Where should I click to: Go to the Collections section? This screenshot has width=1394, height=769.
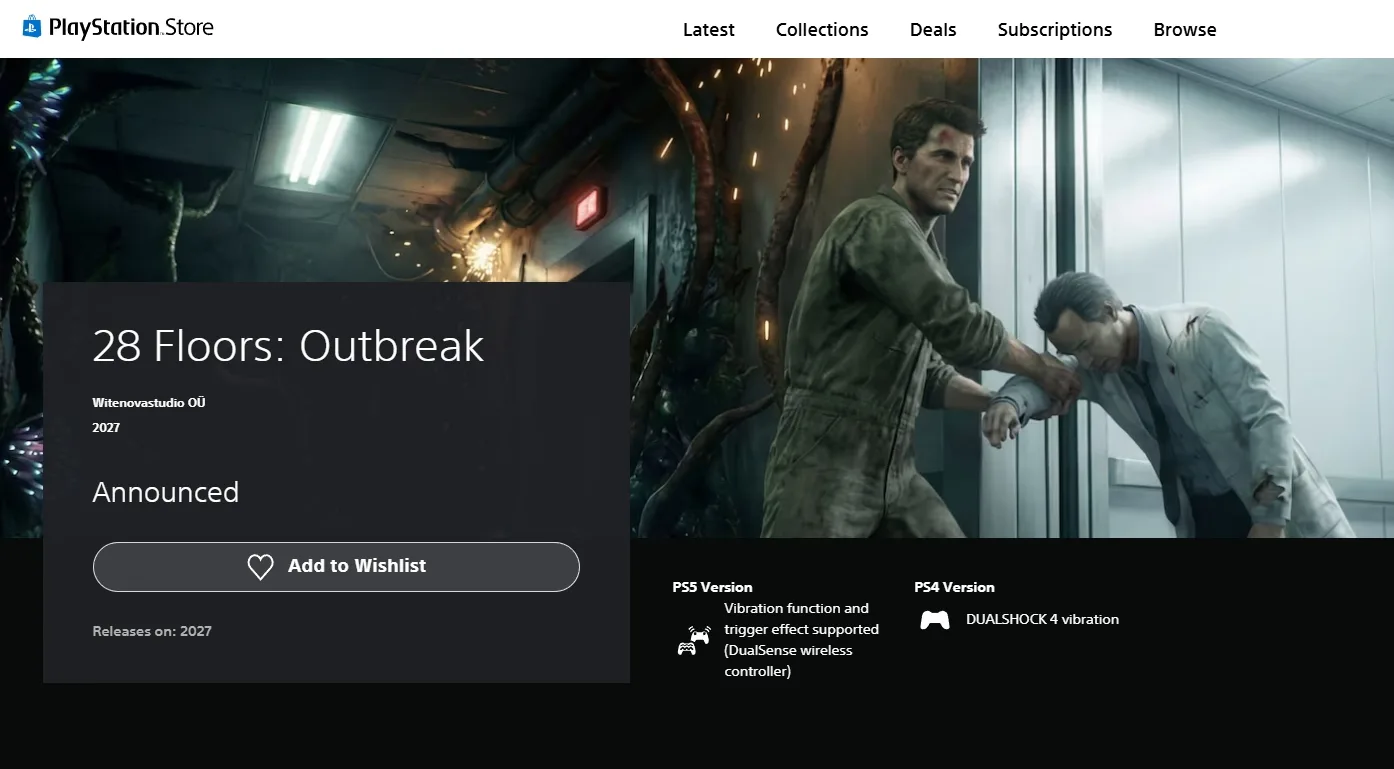click(822, 30)
